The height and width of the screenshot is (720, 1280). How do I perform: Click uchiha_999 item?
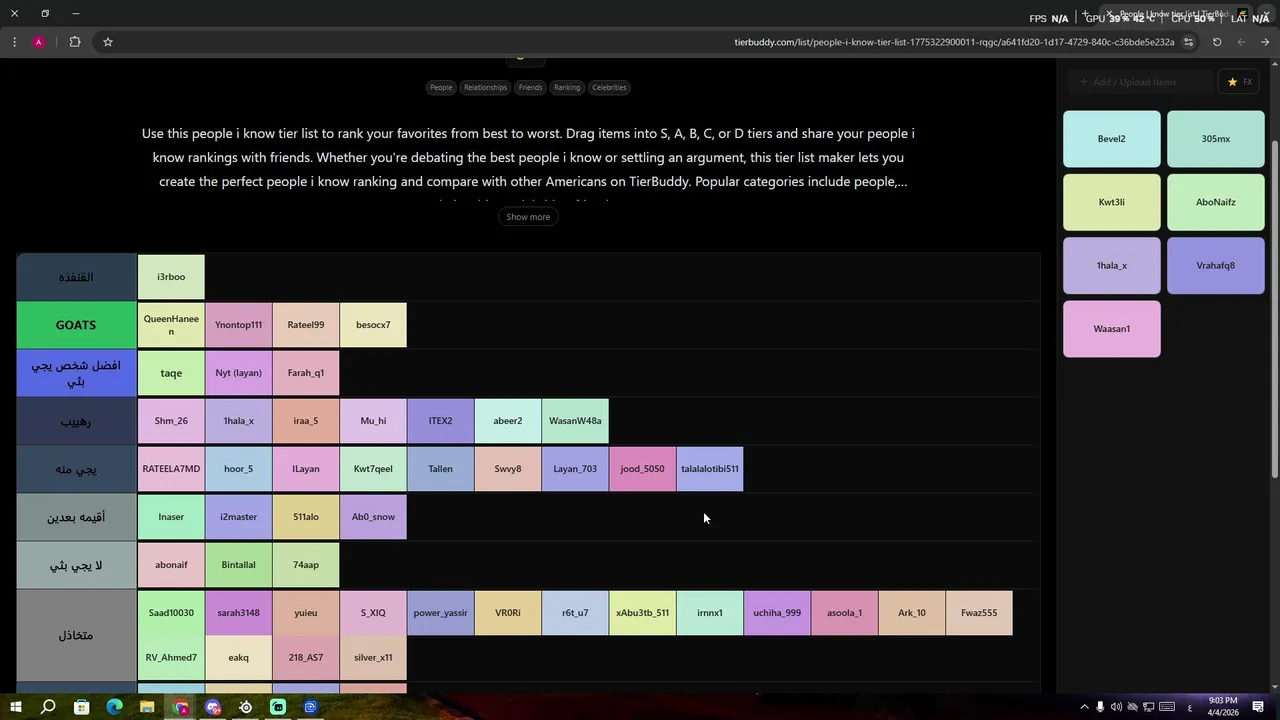pos(777,613)
